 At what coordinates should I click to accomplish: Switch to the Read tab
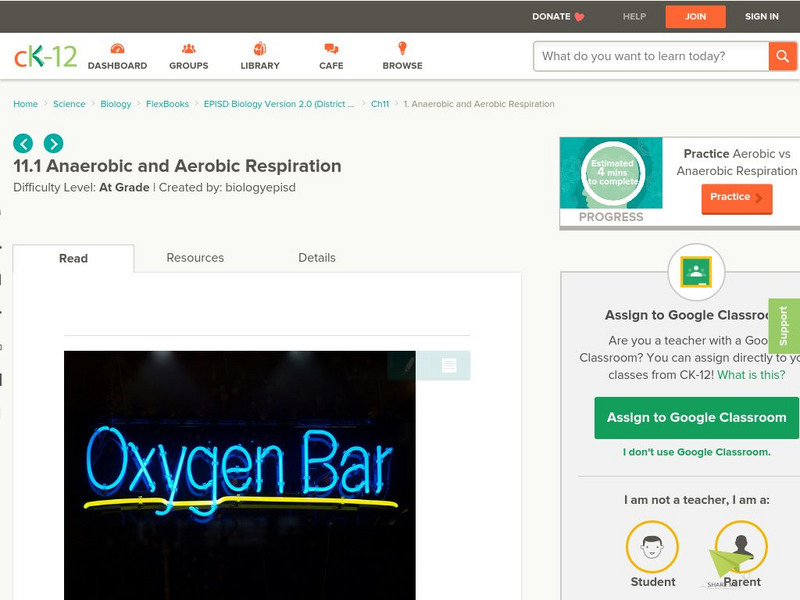(x=73, y=258)
